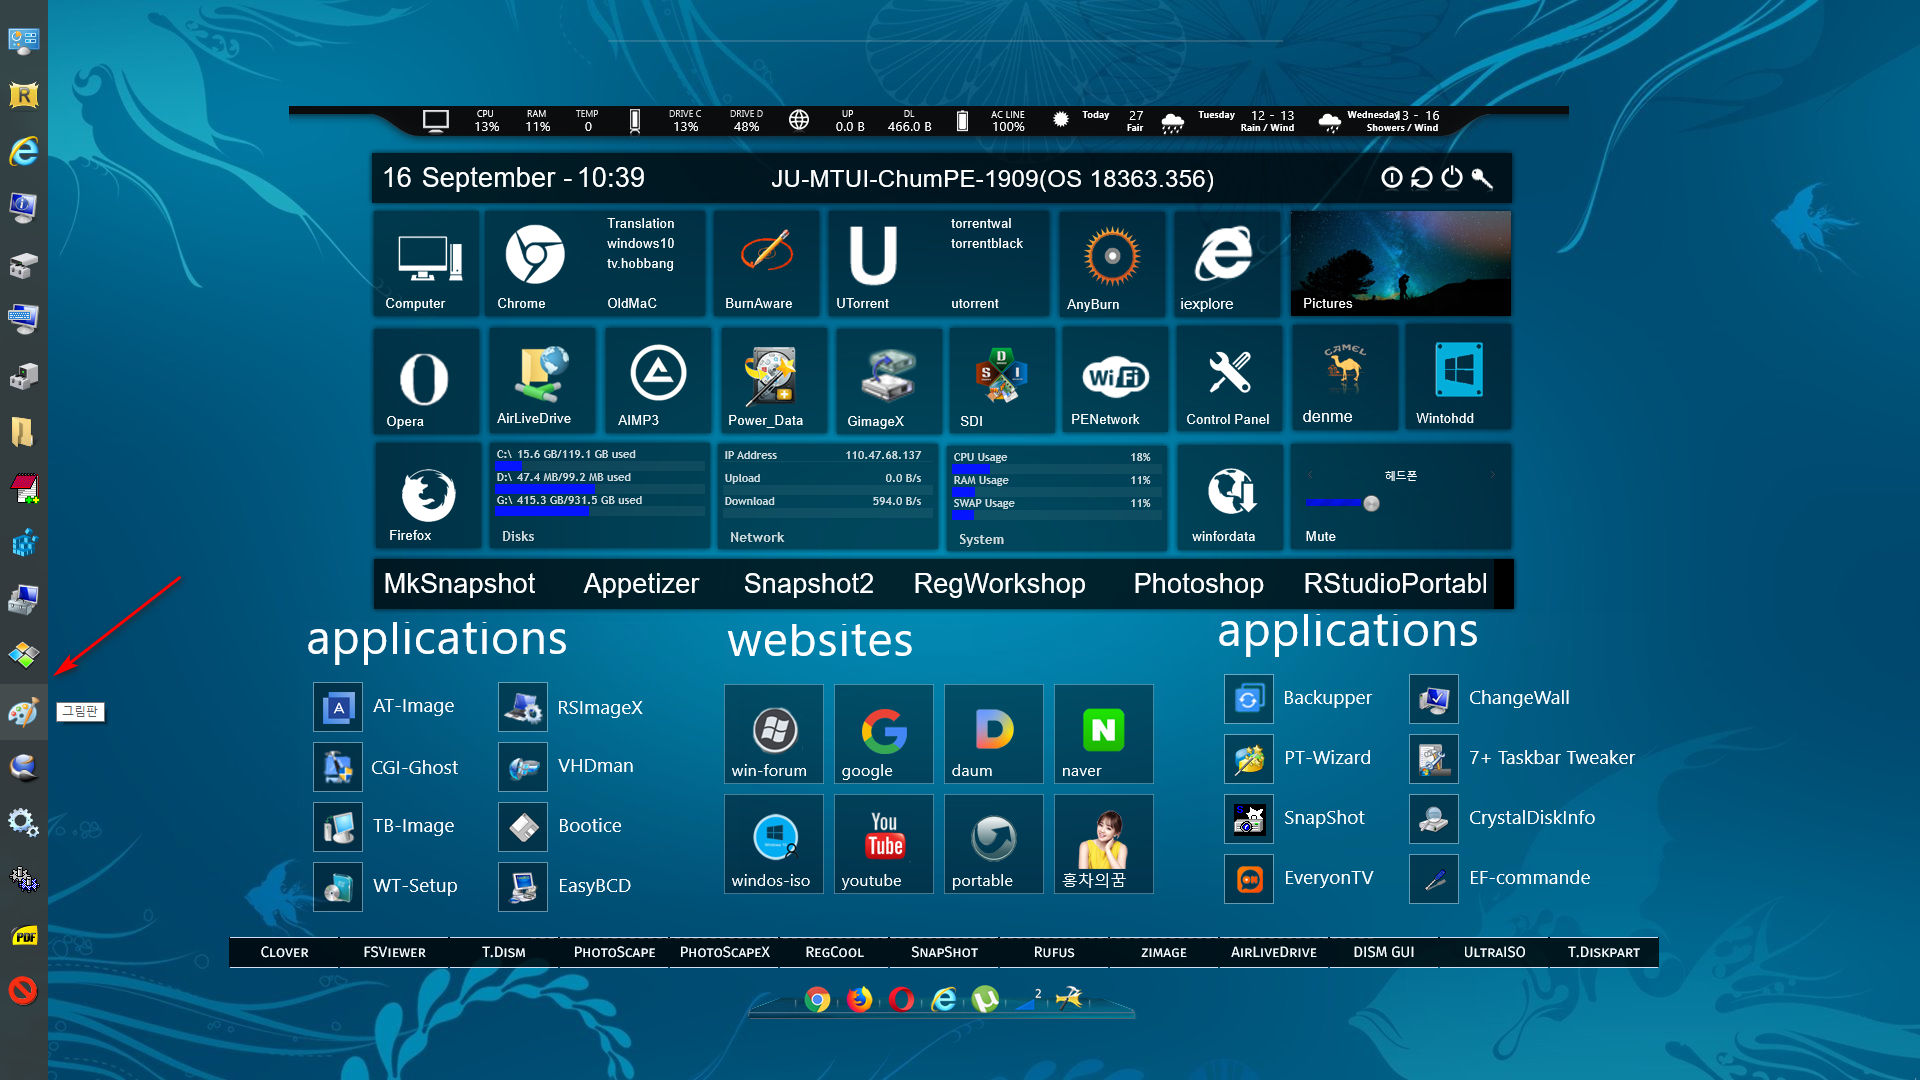Click the PHOTOSCAPEX button in bottom bar
The width and height of the screenshot is (1920, 1080).
click(724, 952)
